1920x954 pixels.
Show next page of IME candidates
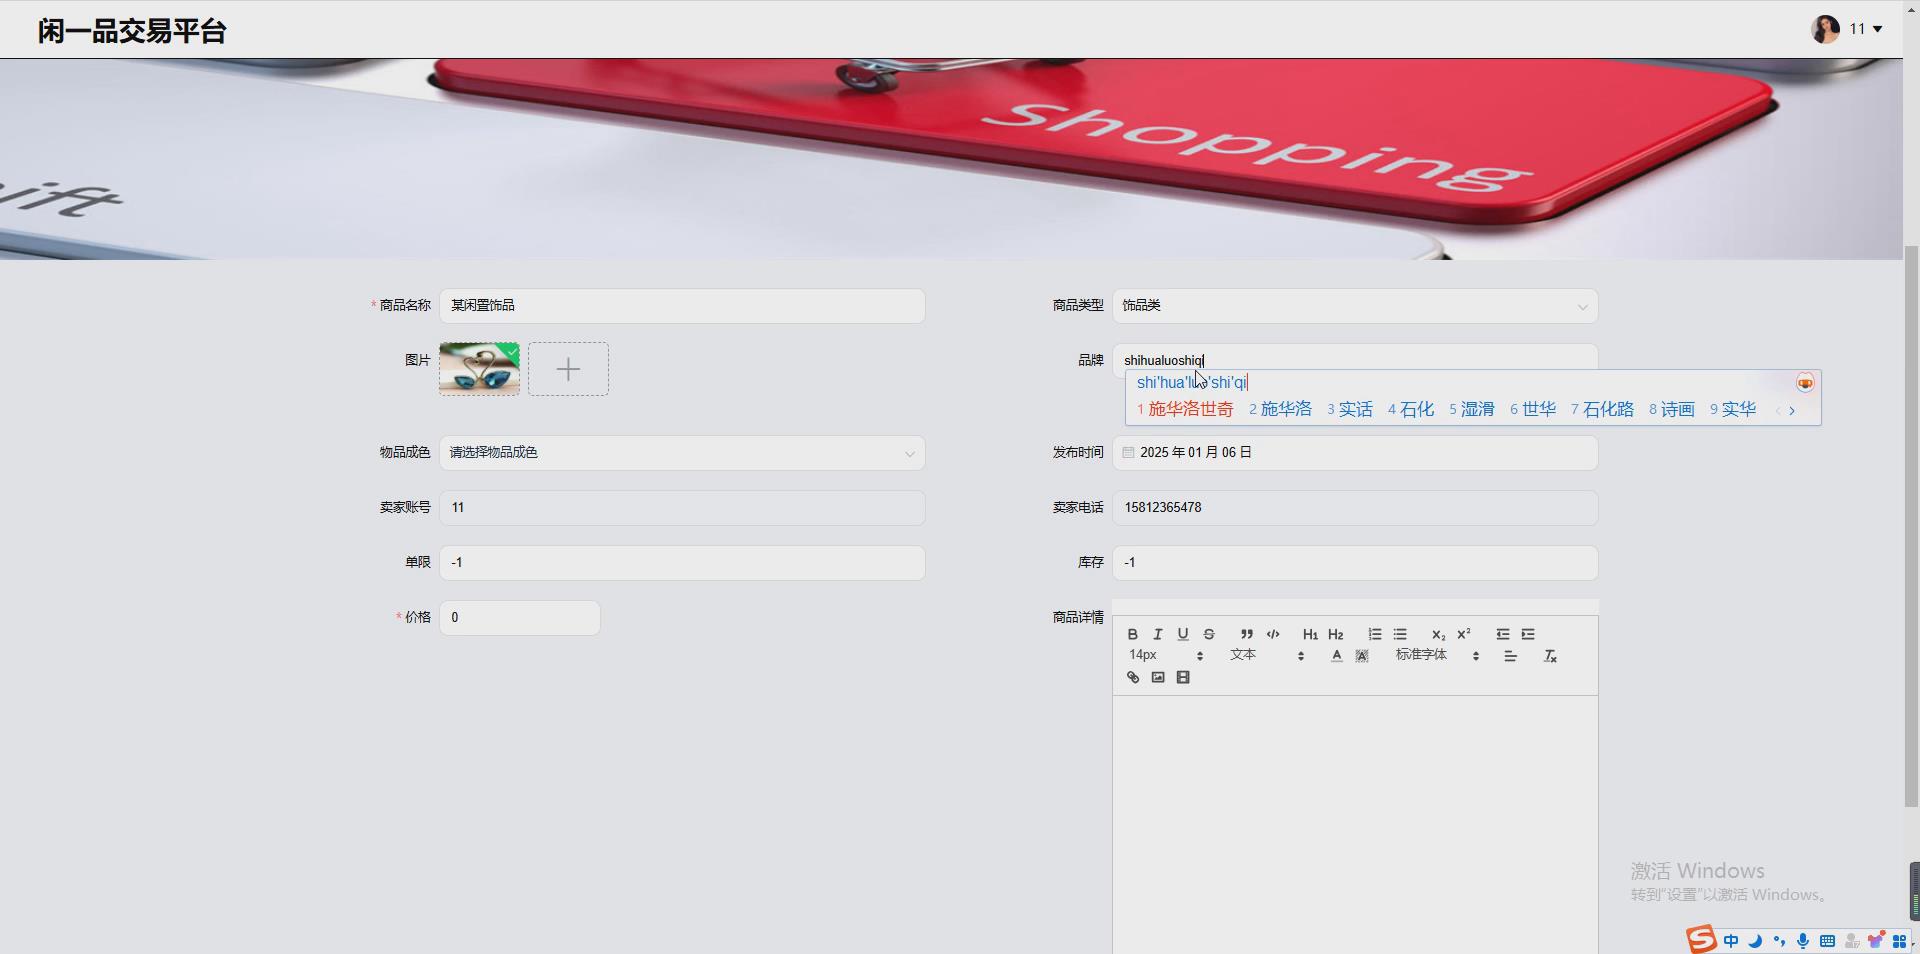point(1792,410)
